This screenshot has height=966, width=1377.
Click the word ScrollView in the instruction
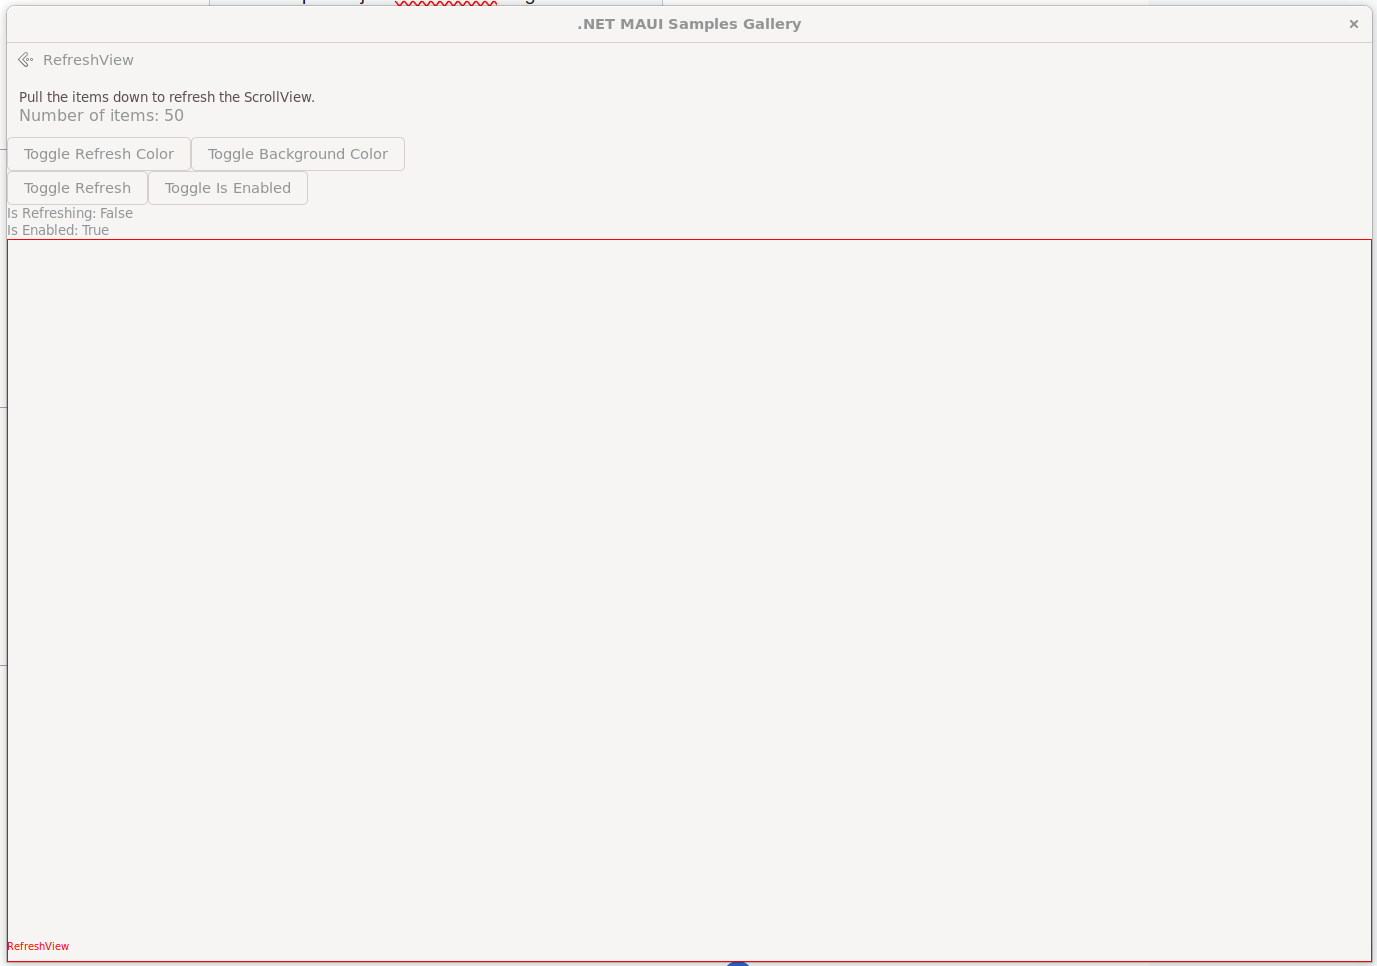[x=278, y=97]
